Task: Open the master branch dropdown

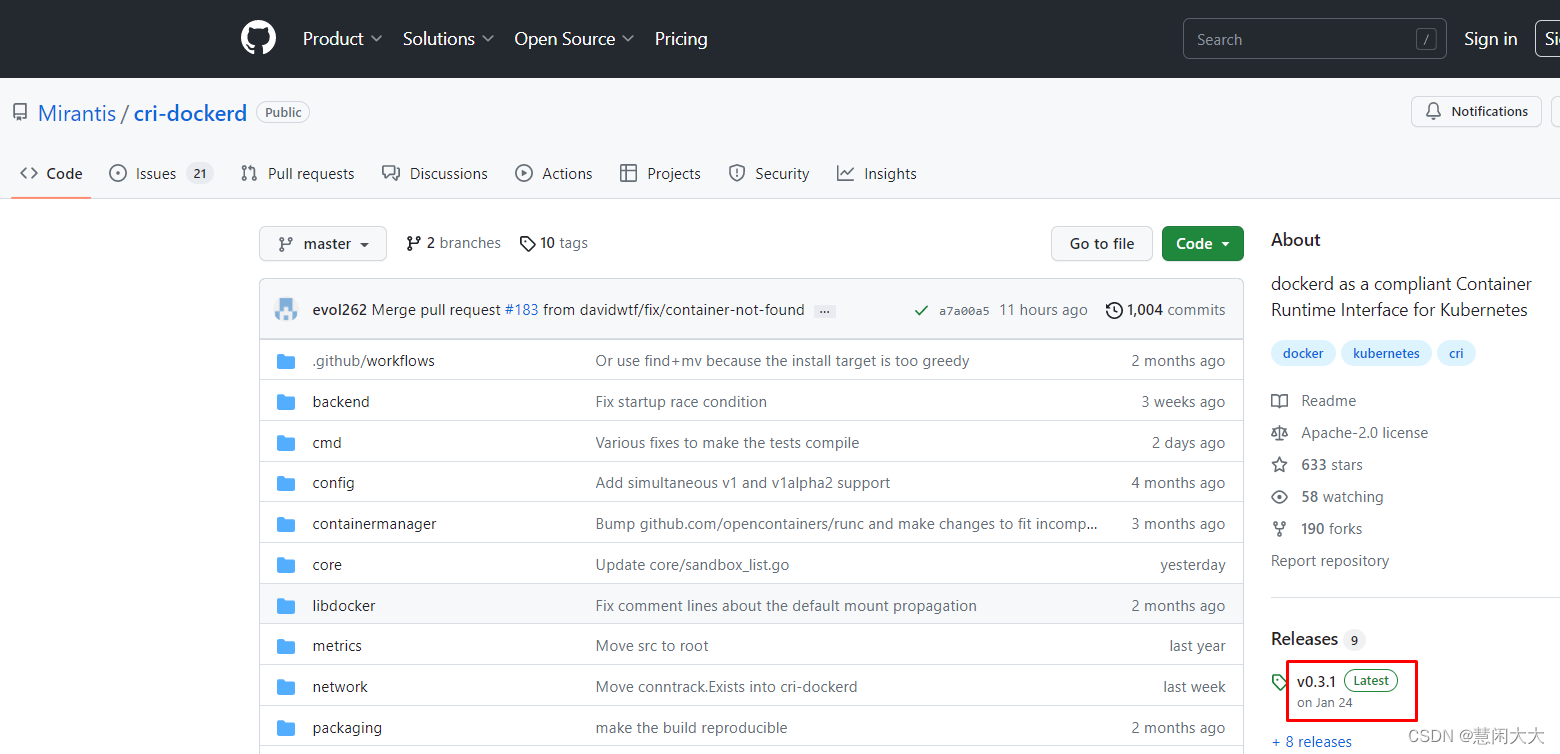Action: pos(323,243)
